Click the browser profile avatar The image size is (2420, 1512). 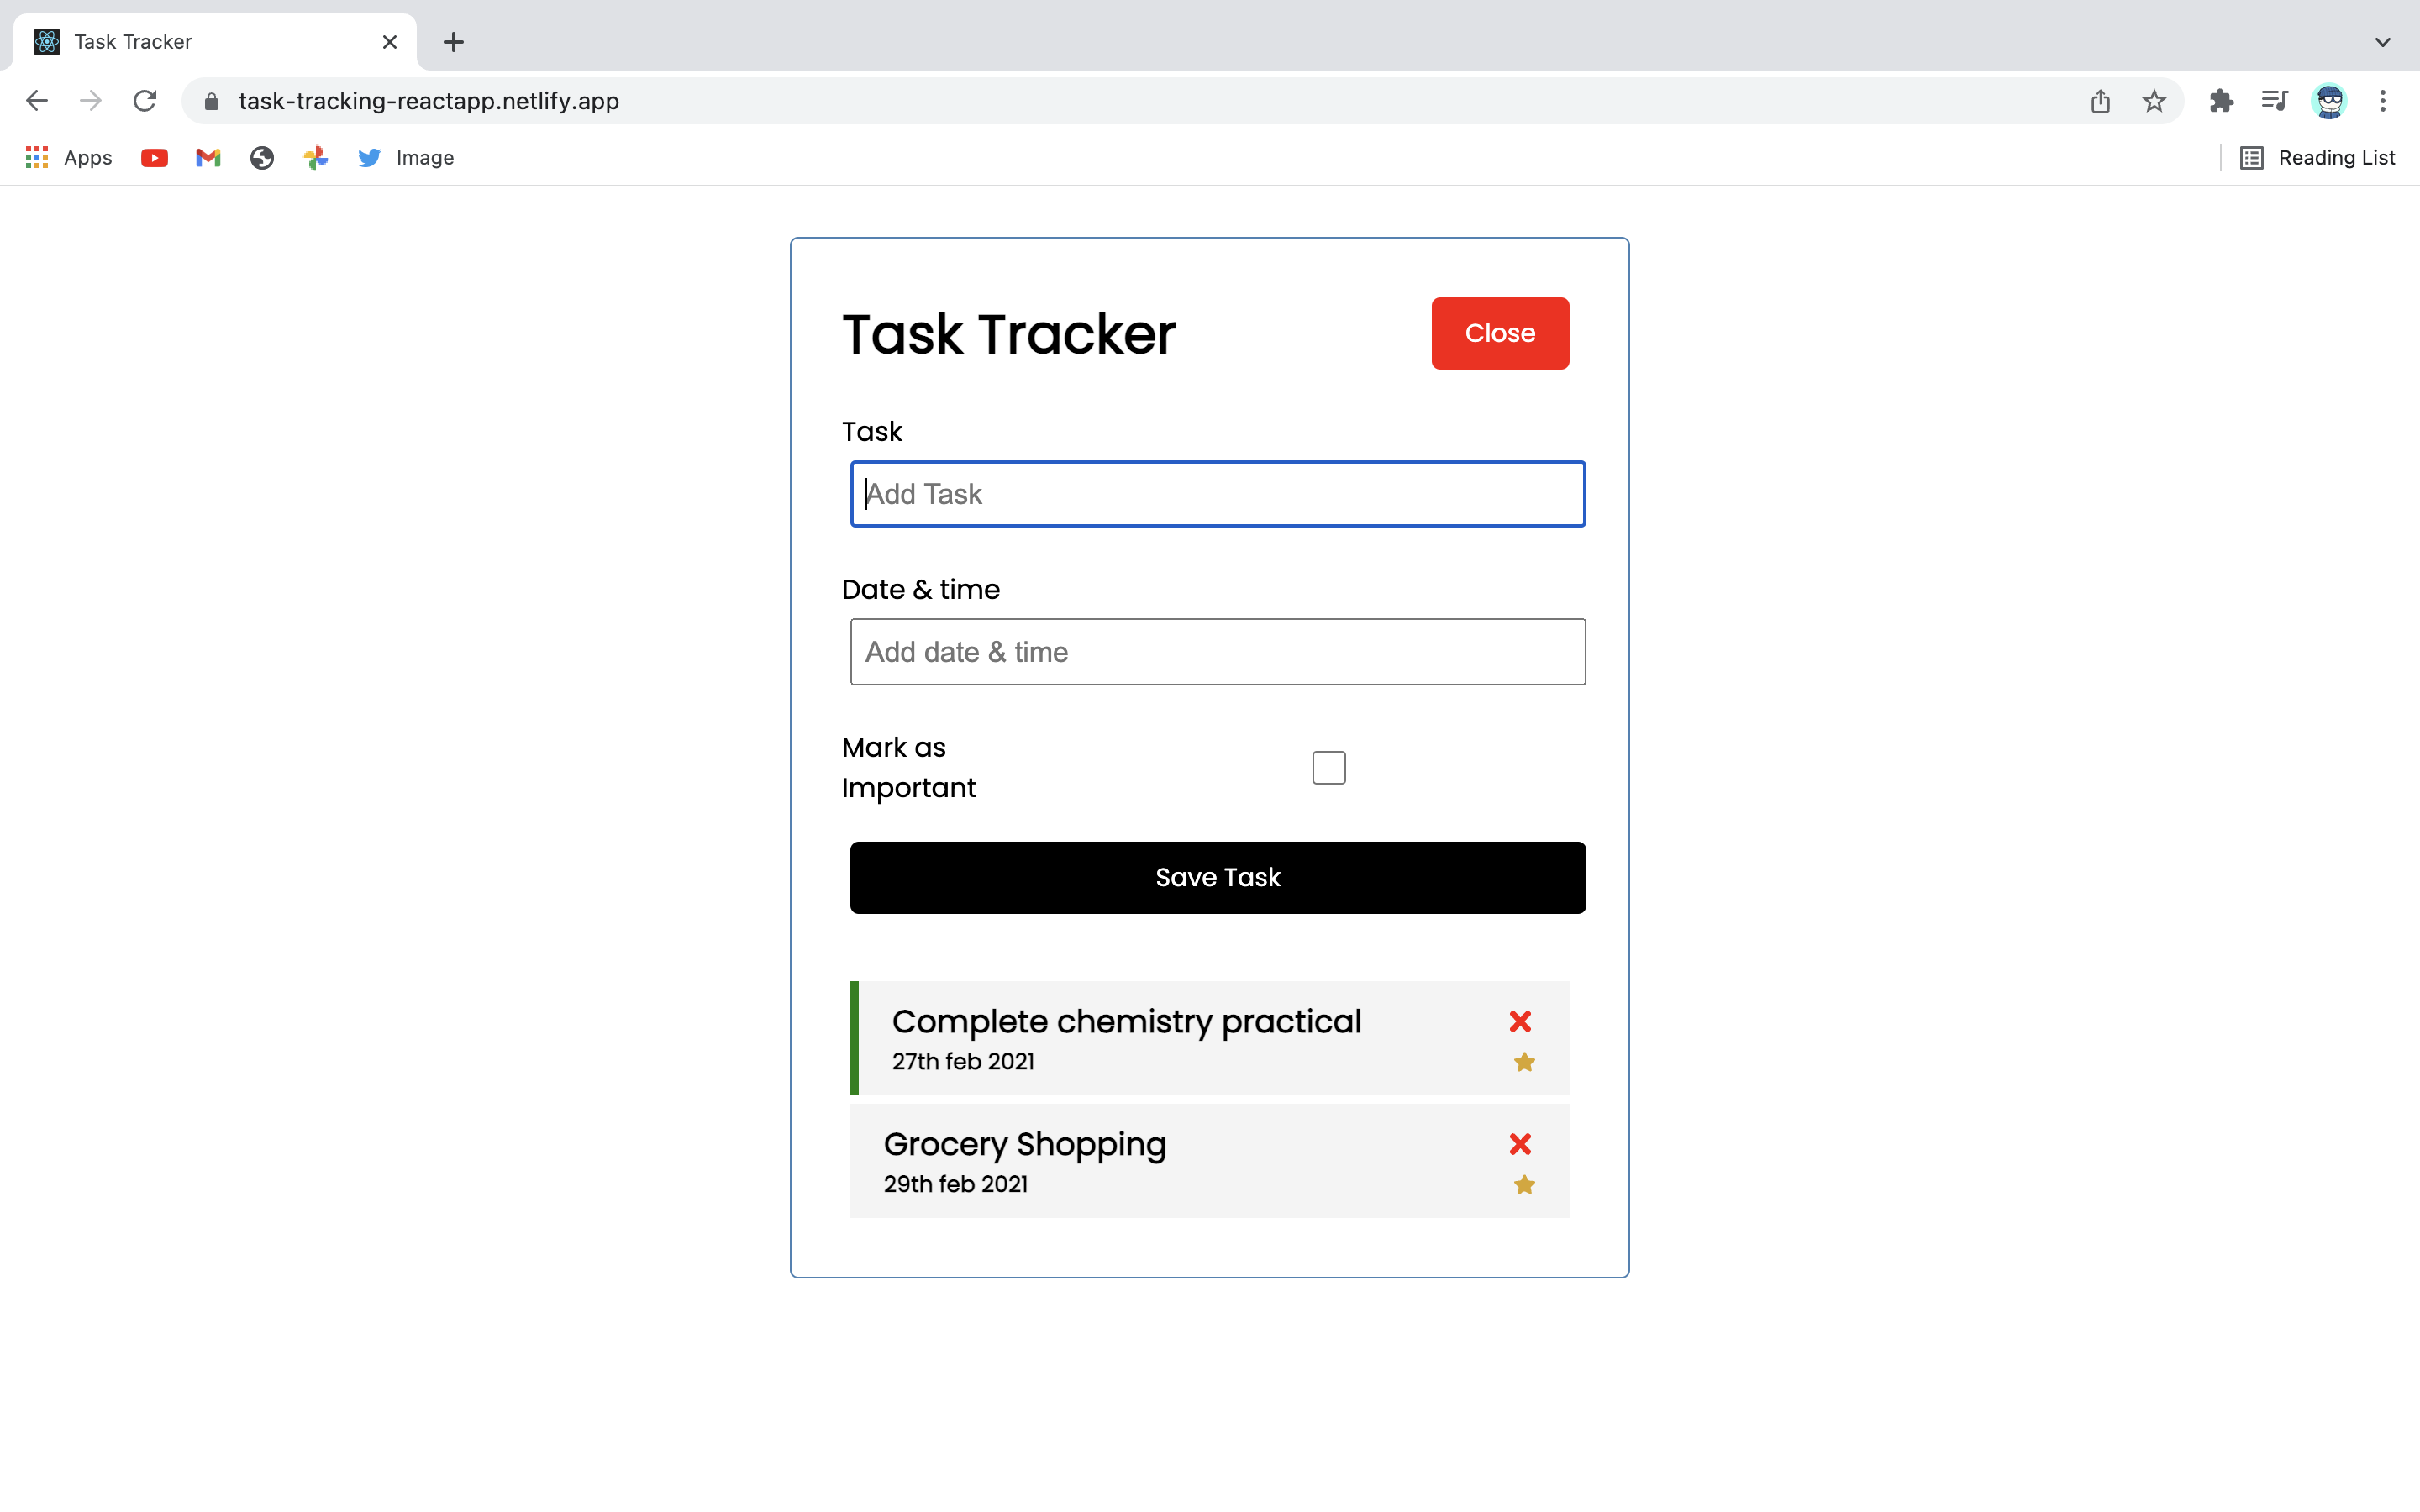pos(2330,100)
